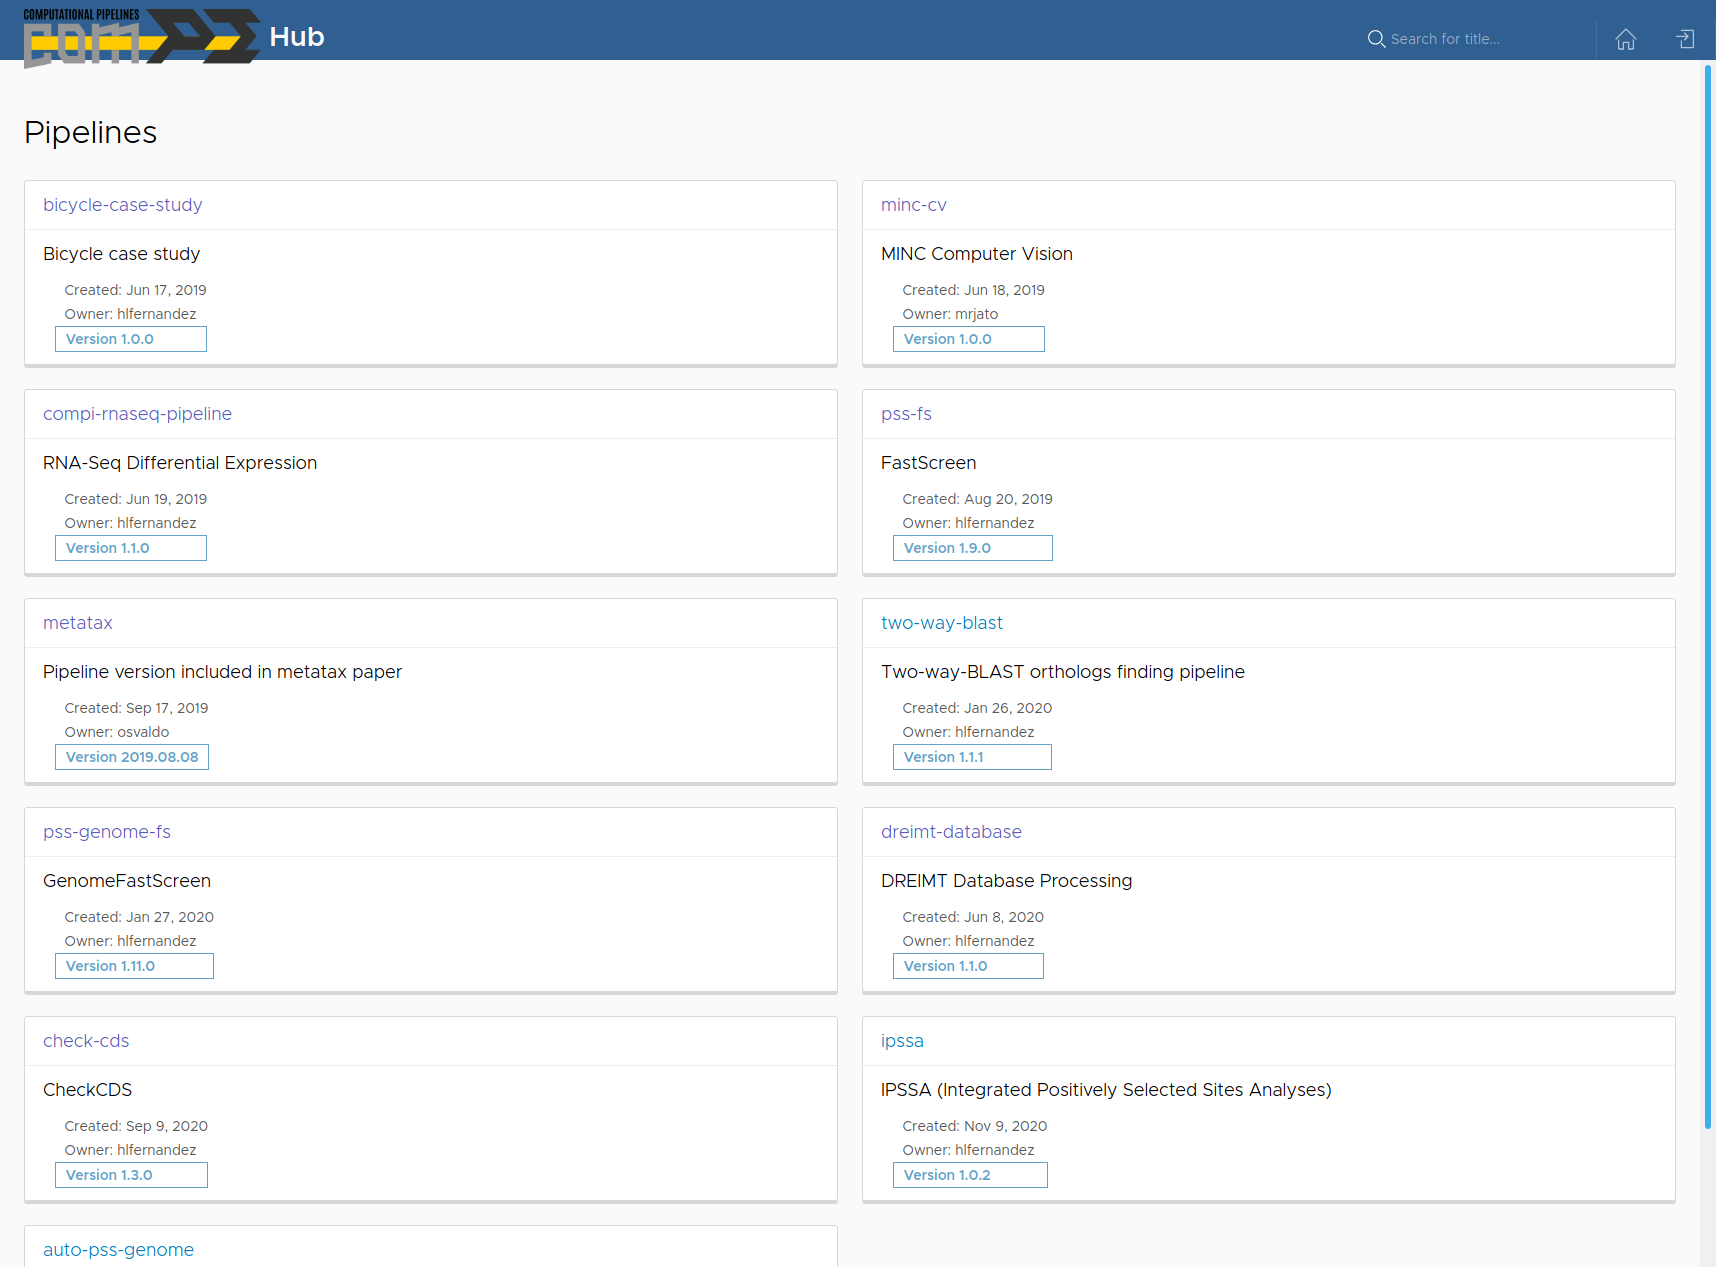Open compi-rnaseq-pipeline link
This screenshot has height=1267, width=1716.
click(137, 414)
